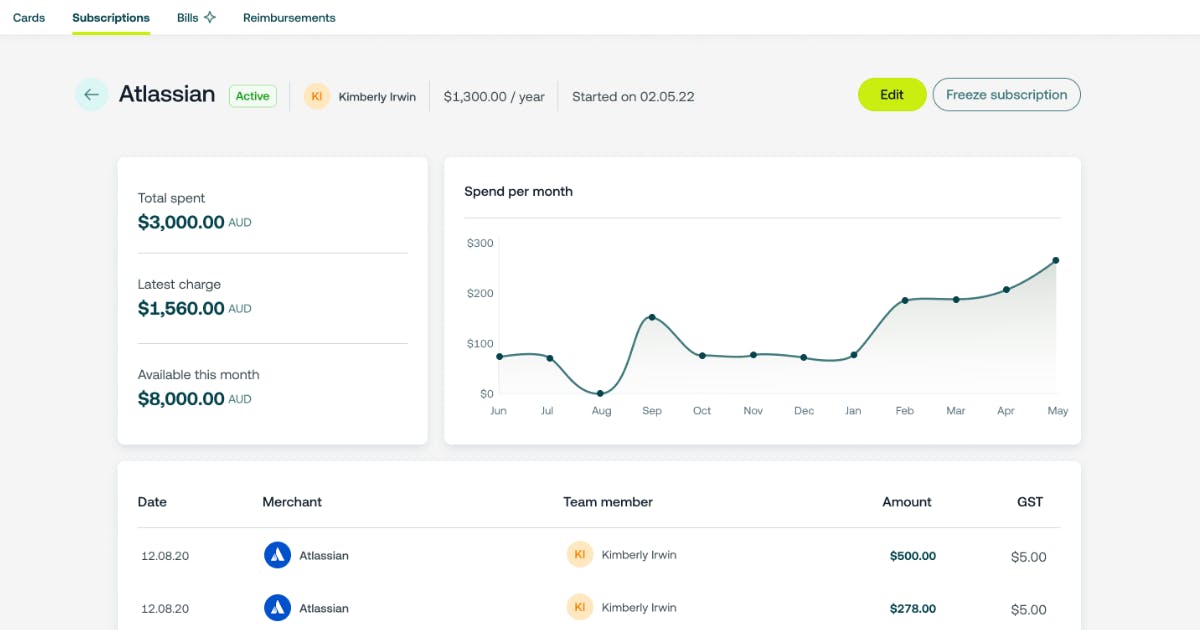1200x630 pixels.
Task: Switch to the Cards tab
Action: [29, 17]
